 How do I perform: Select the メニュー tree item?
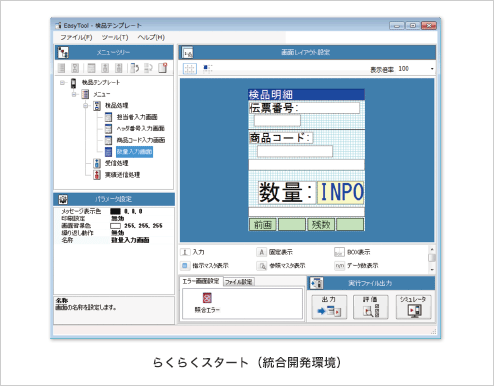pos(101,94)
